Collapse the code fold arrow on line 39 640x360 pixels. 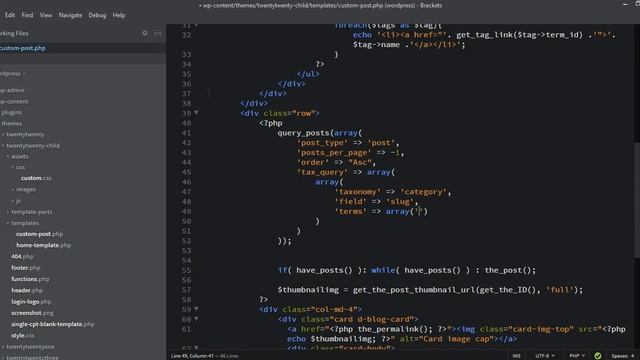(196, 113)
